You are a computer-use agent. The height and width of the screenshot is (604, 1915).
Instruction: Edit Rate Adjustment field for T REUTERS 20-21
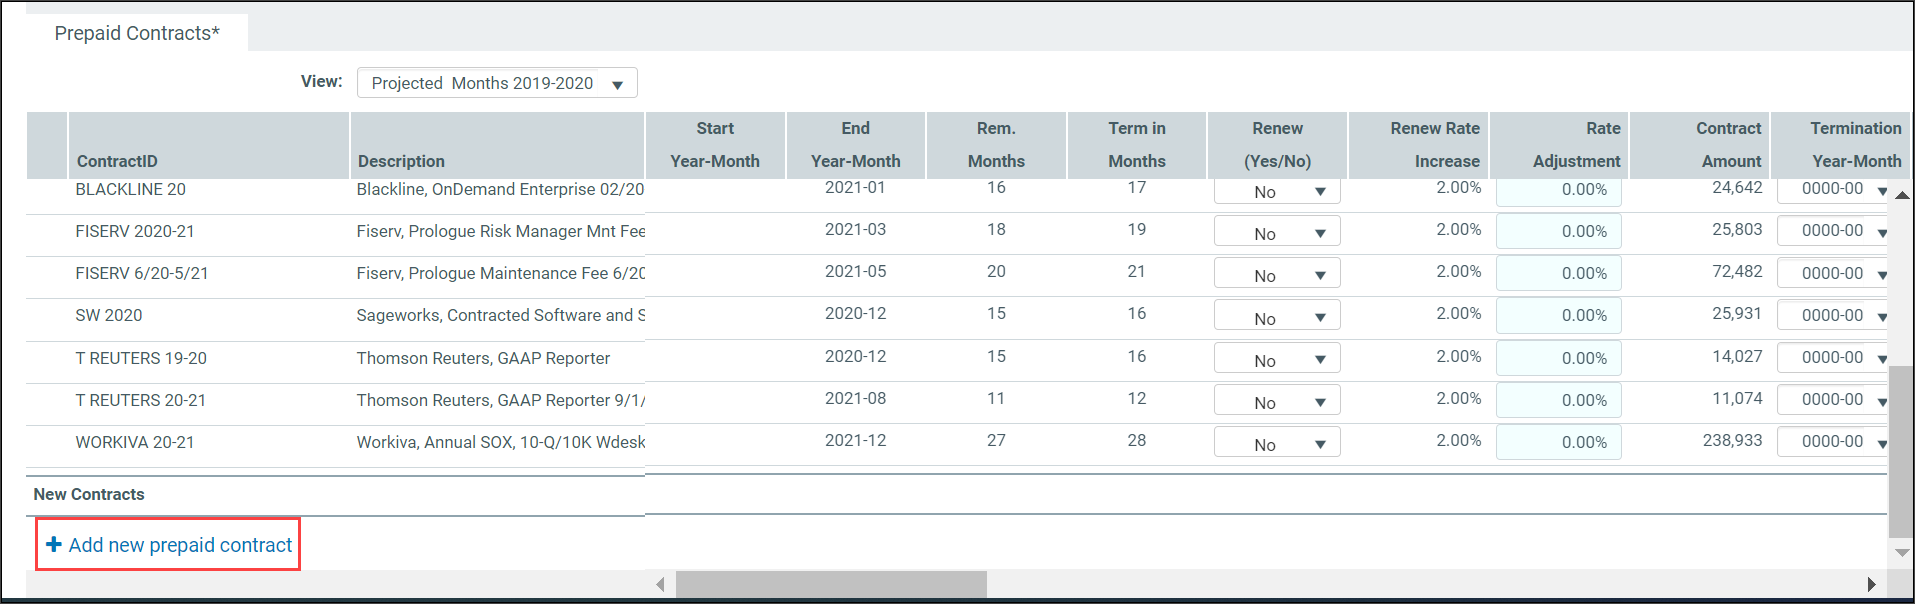(x=1558, y=400)
